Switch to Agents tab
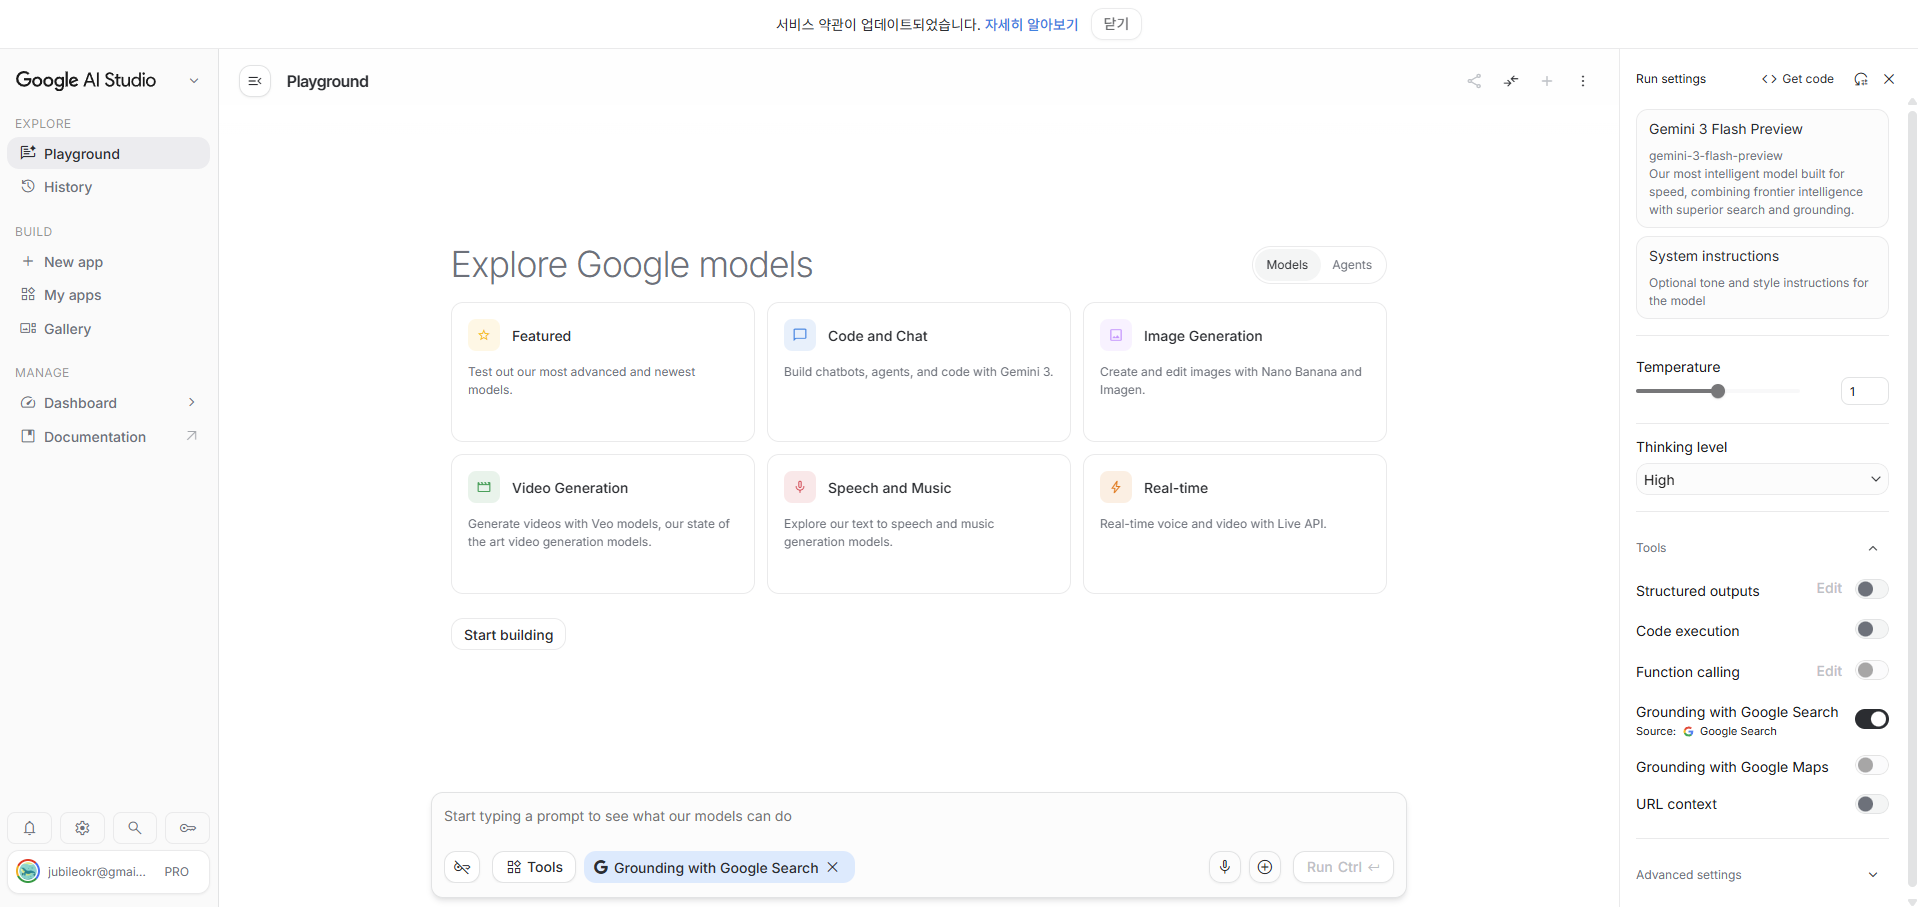The width and height of the screenshot is (1918, 907). [1352, 265]
